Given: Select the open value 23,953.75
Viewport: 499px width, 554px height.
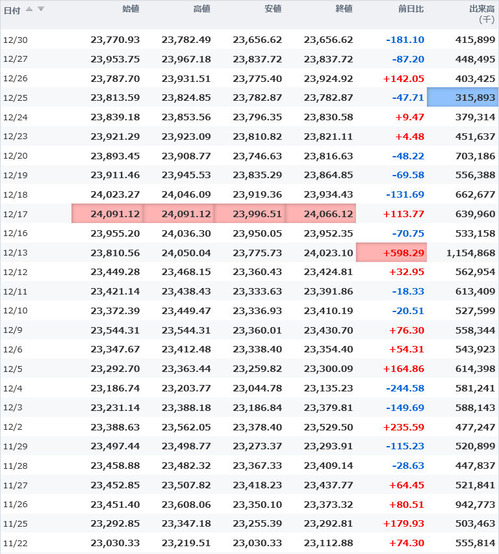Looking at the screenshot, I should point(115,59).
